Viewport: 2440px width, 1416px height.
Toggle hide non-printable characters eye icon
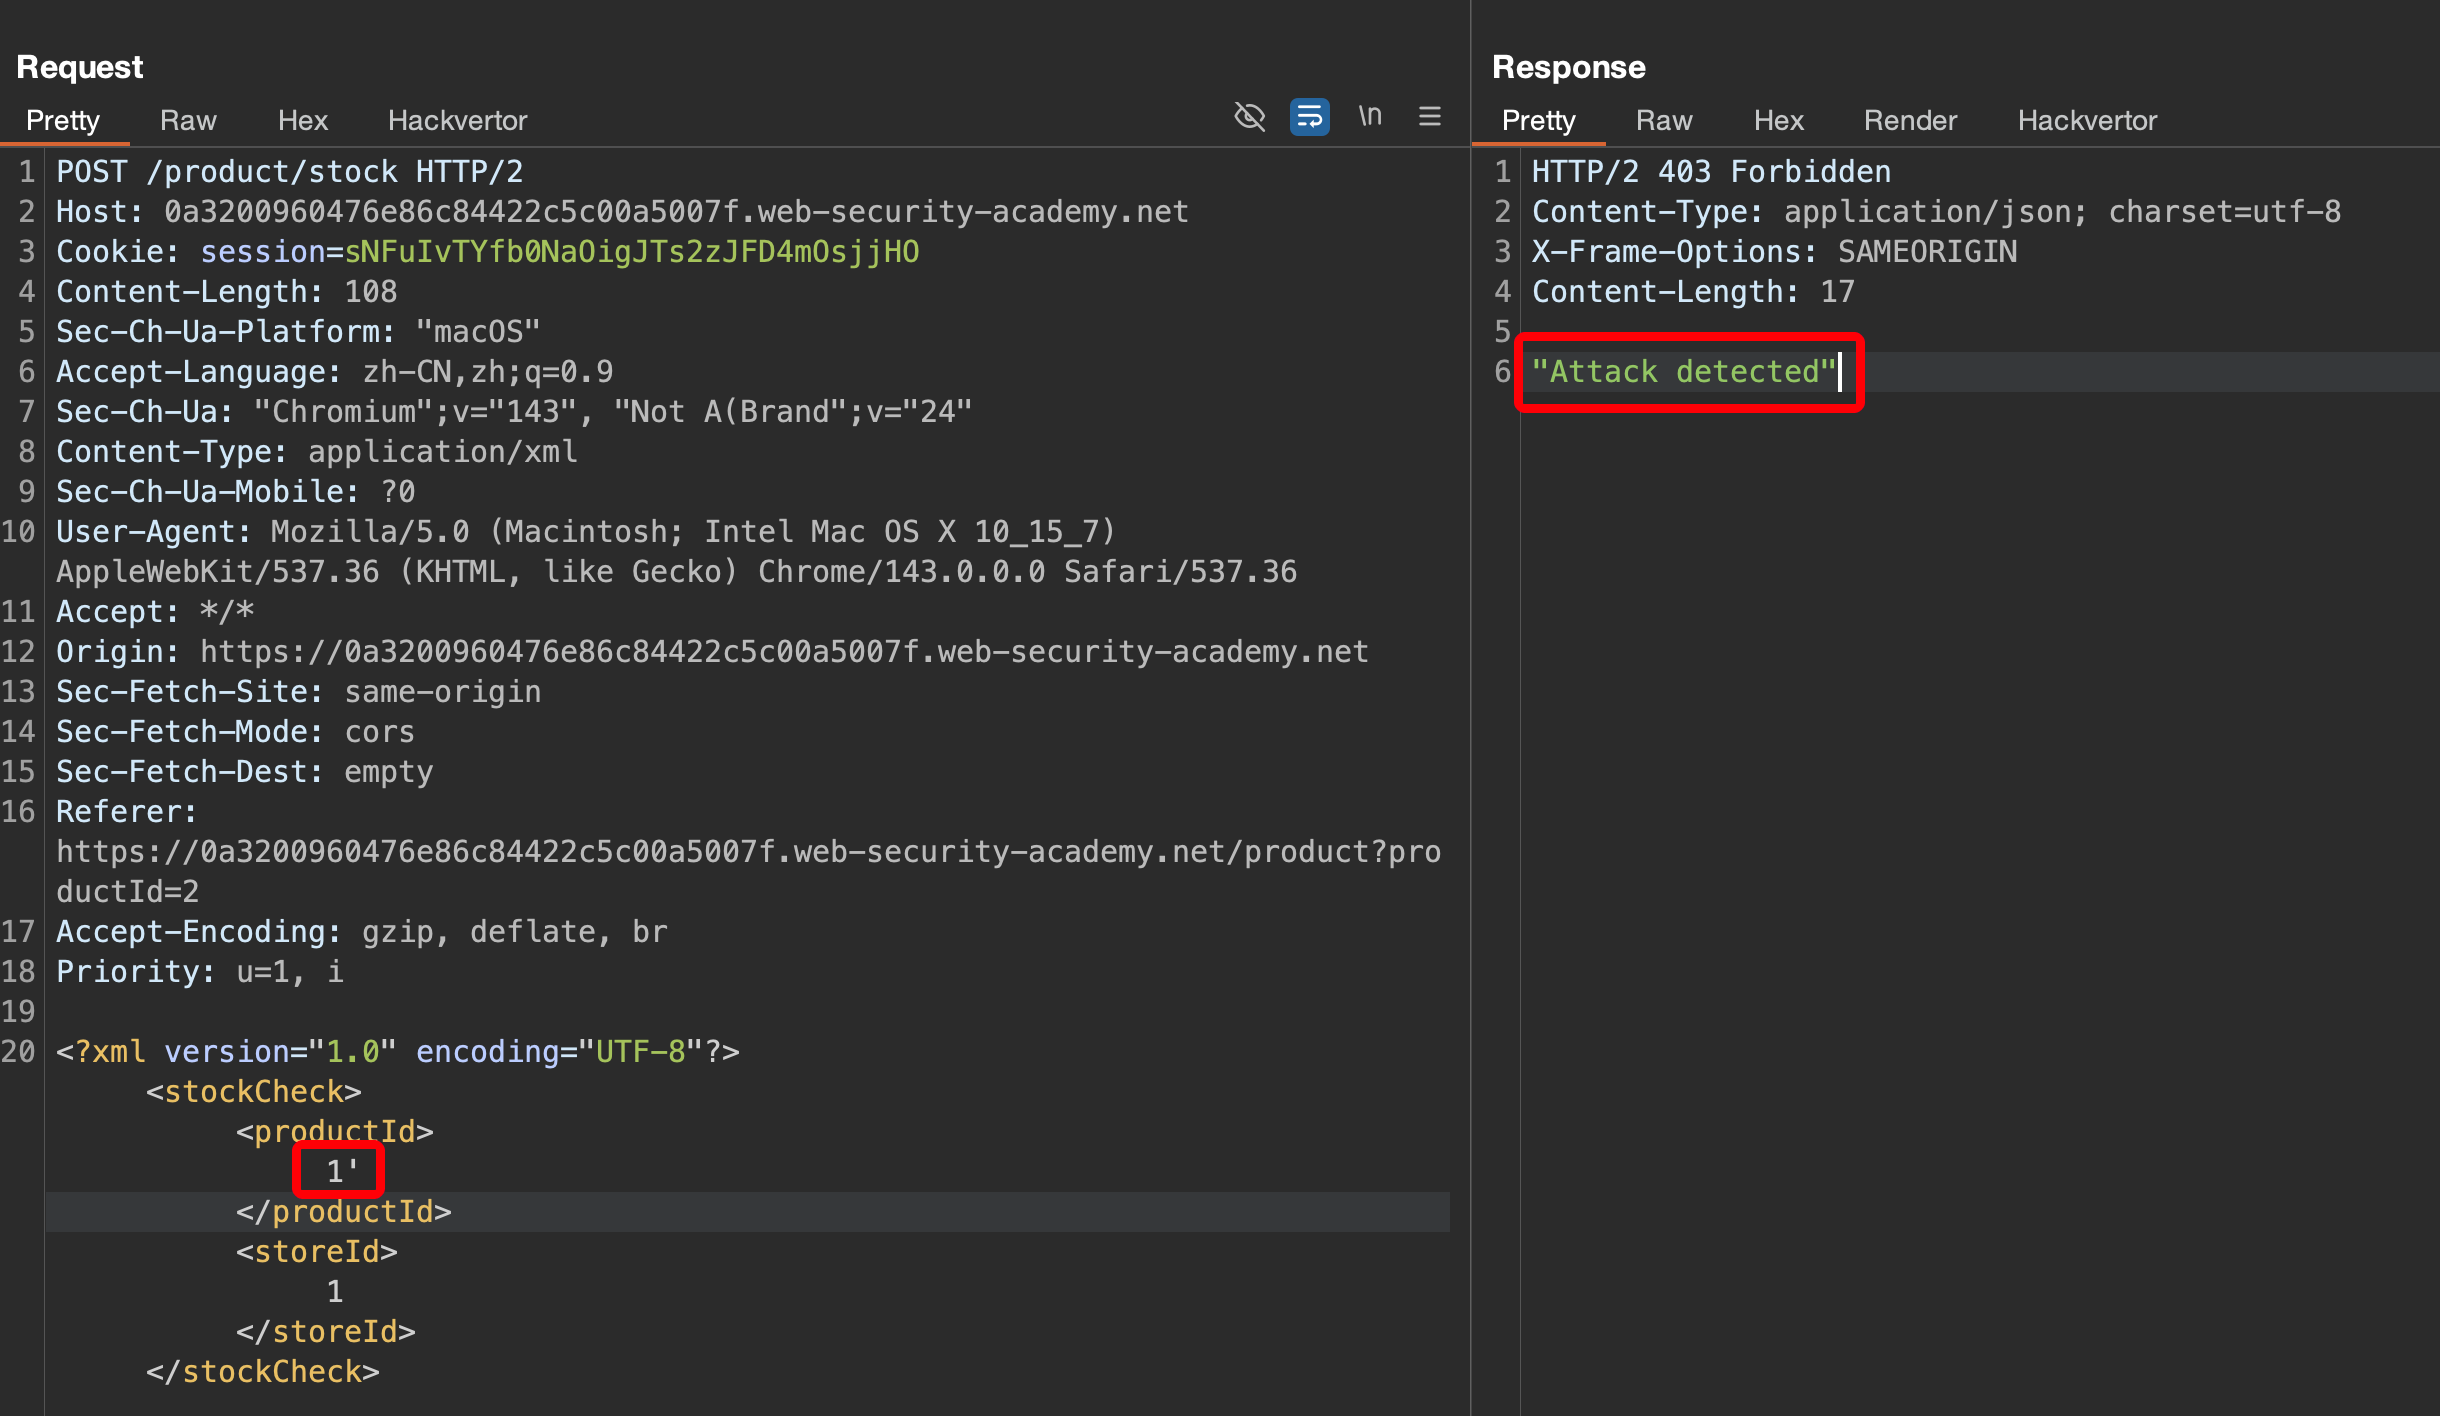(1249, 117)
